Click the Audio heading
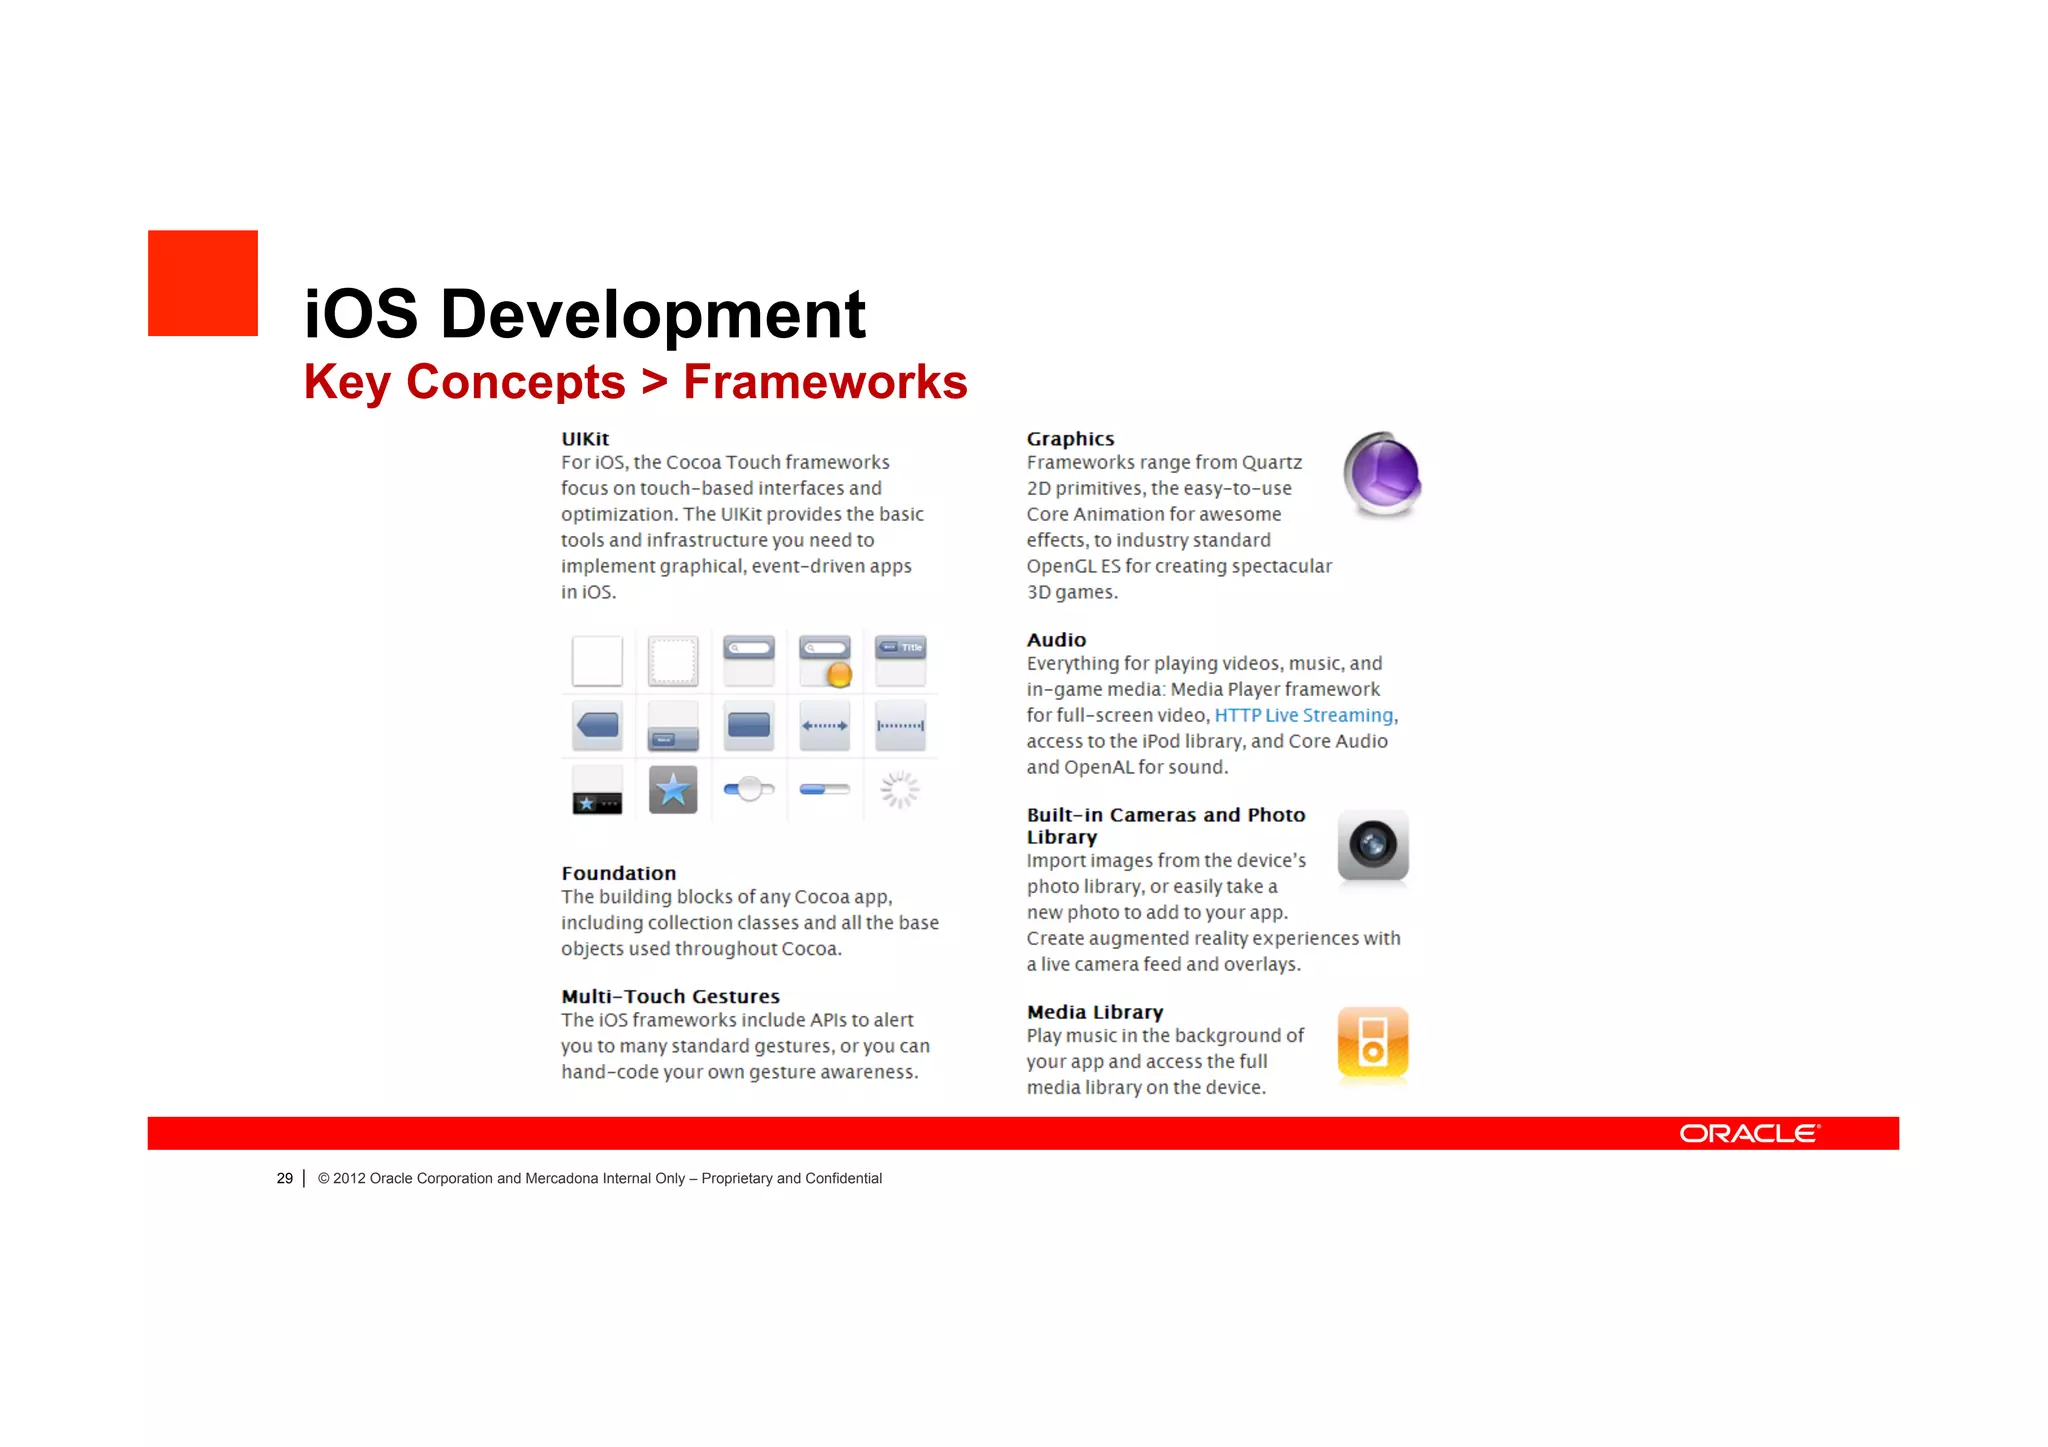Image resolution: width=2048 pixels, height=1447 pixels. click(1056, 640)
